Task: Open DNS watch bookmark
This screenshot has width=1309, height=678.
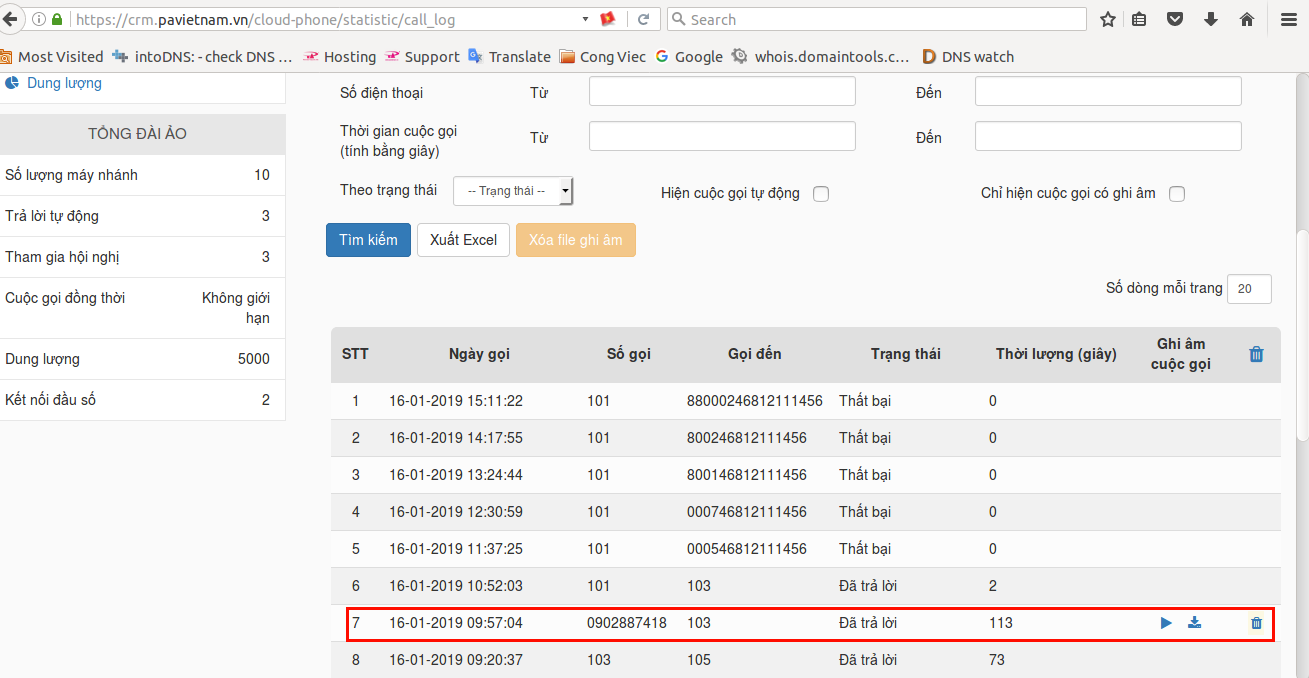Action: (x=968, y=57)
